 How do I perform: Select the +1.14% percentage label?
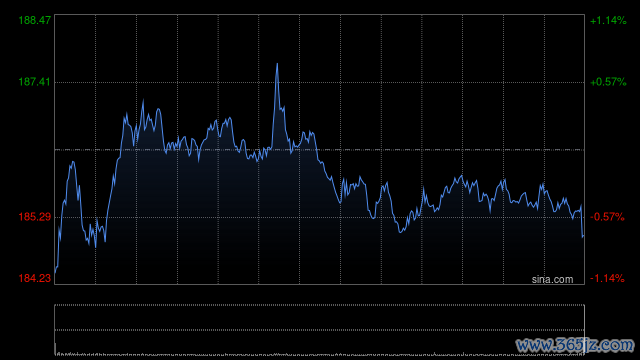[608, 20]
